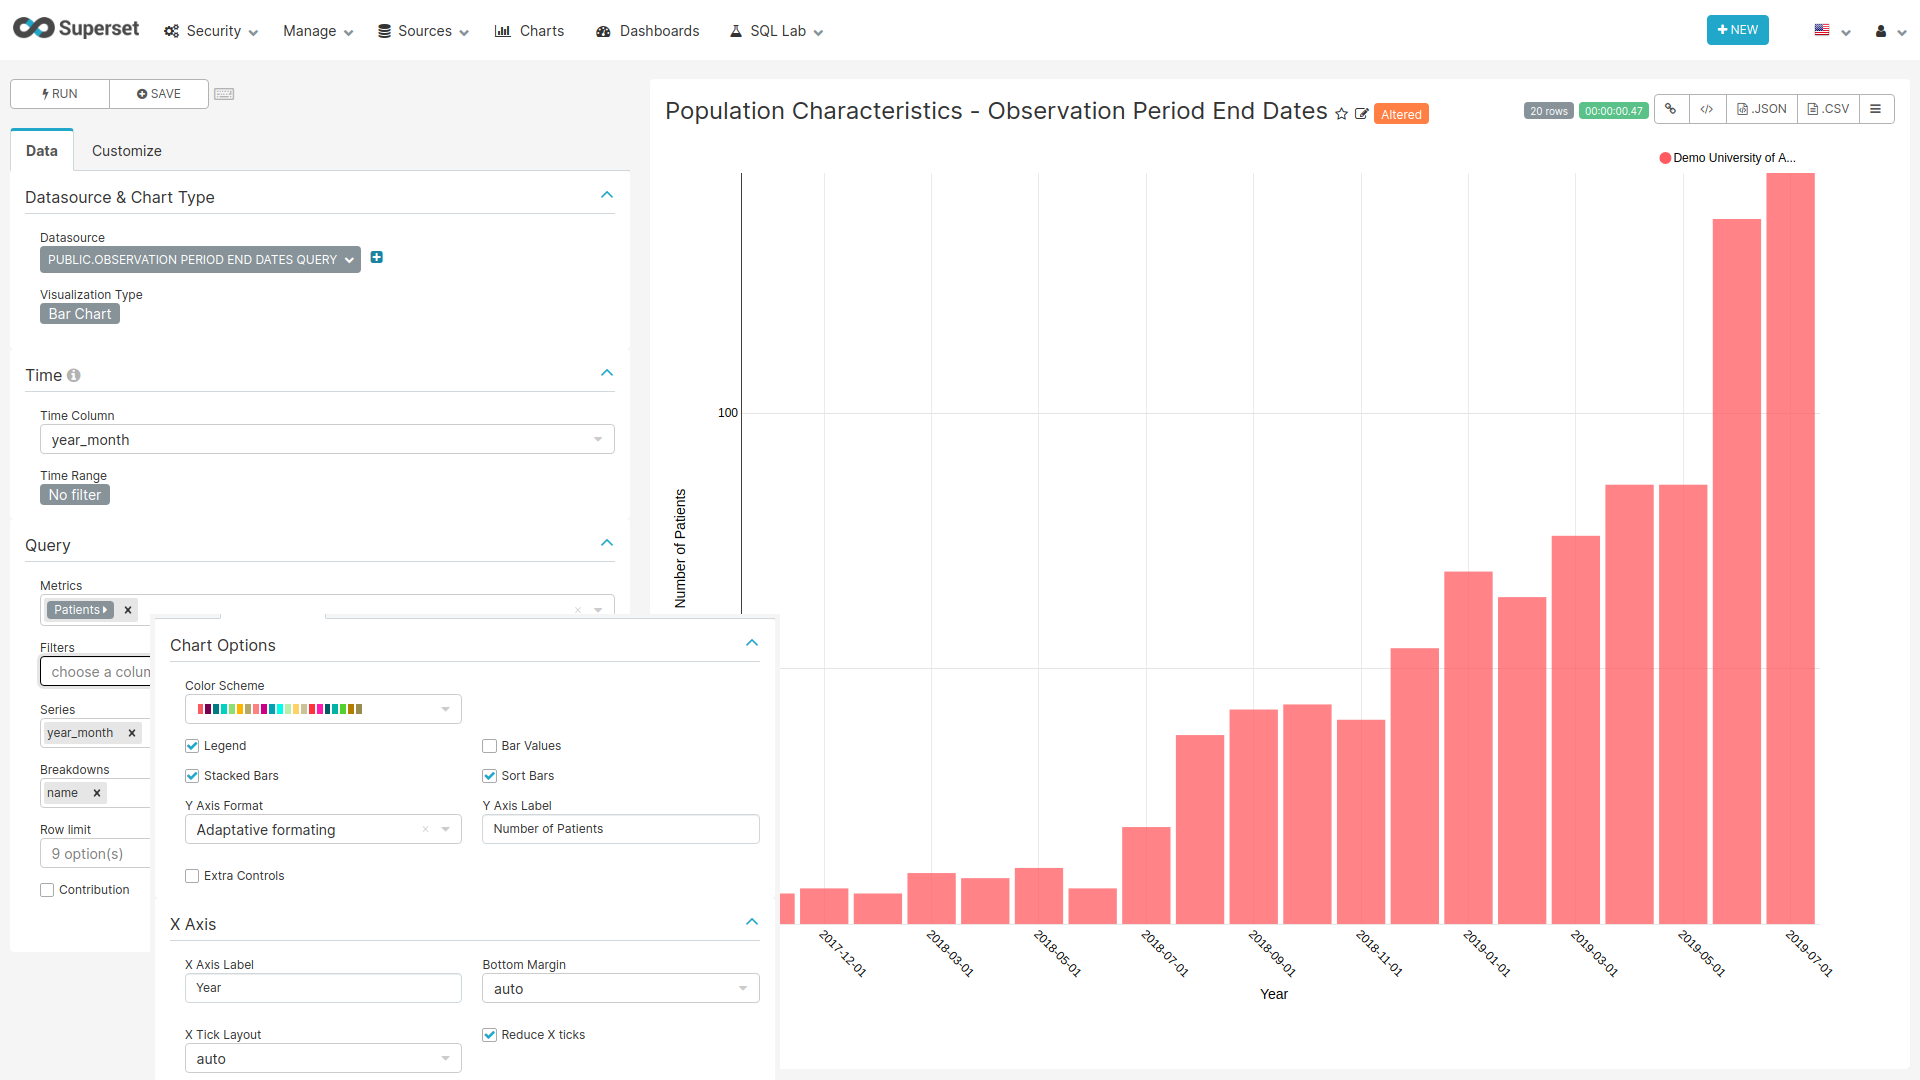
Task: Click the edit pencil icon for chart
Action: click(1361, 112)
